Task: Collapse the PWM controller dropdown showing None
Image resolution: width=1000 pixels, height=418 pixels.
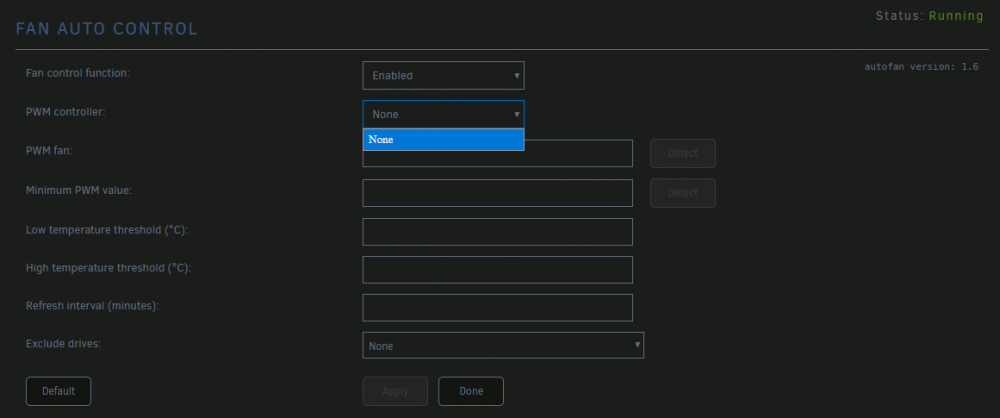Action: point(443,114)
